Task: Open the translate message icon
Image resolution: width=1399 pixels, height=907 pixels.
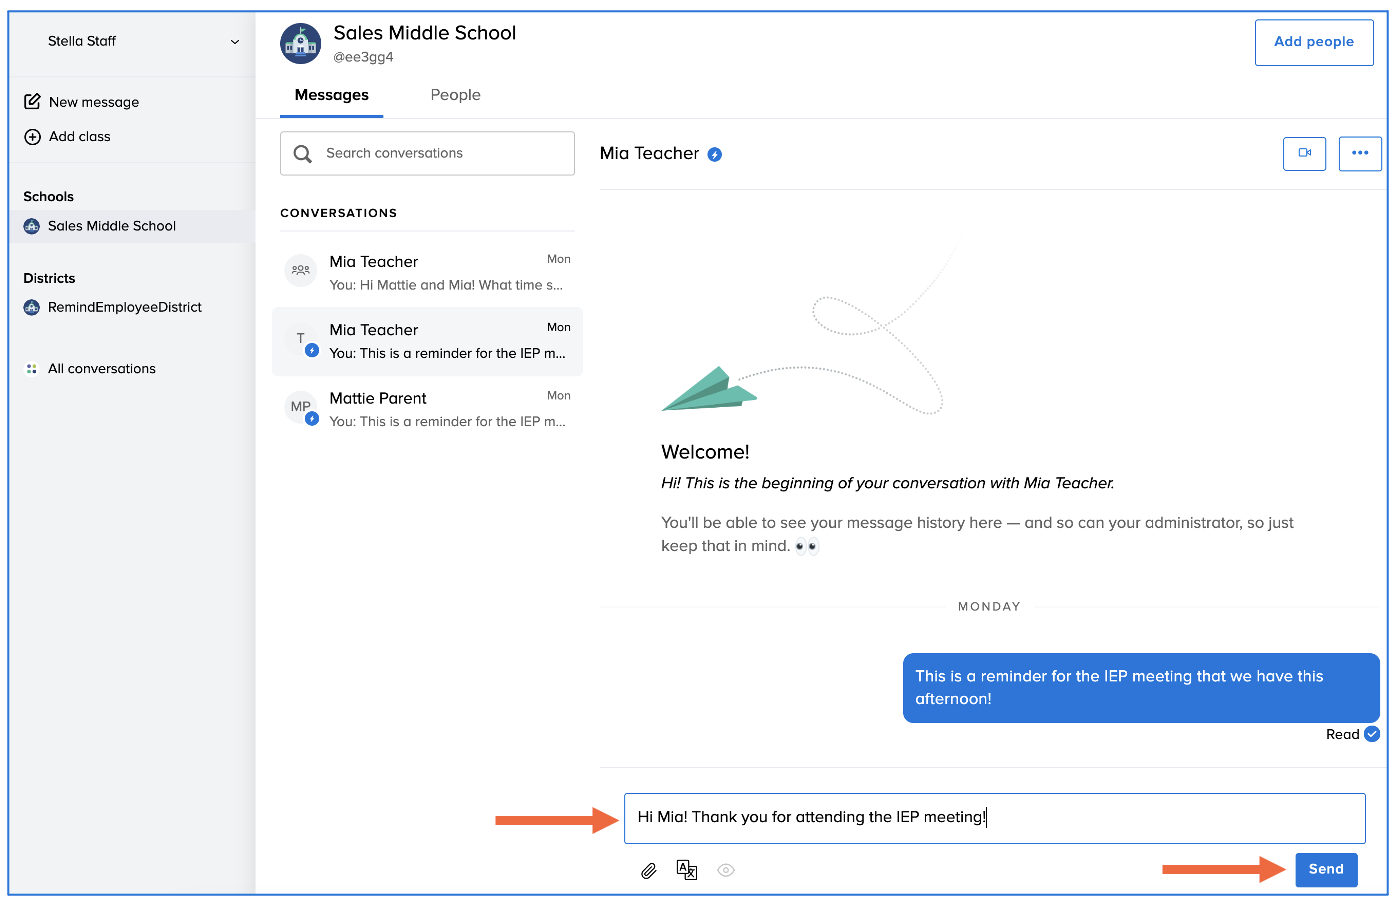Action: coord(687,870)
